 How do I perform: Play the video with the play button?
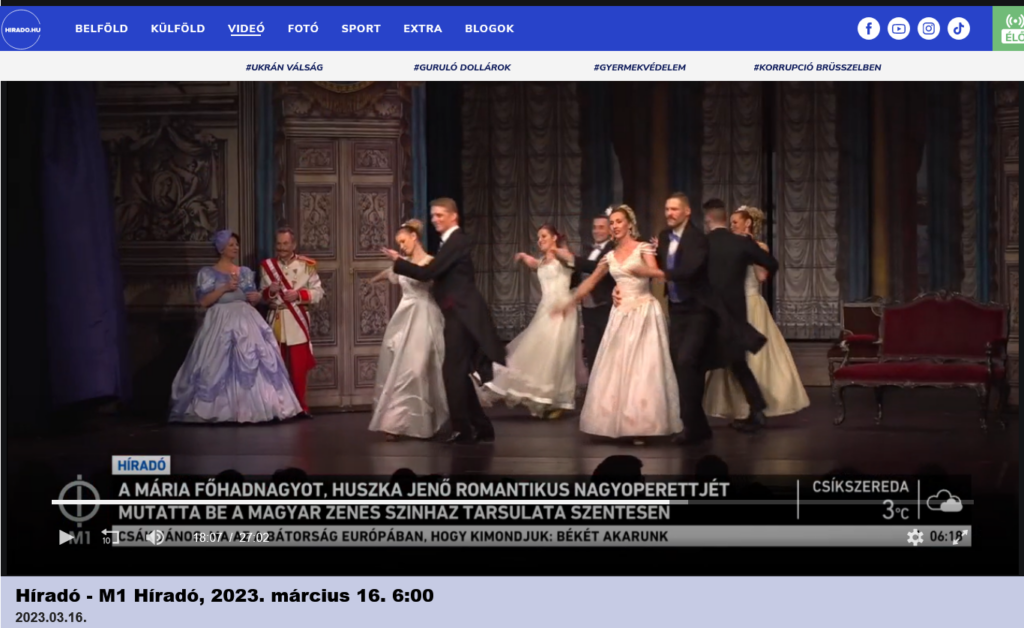(66, 537)
